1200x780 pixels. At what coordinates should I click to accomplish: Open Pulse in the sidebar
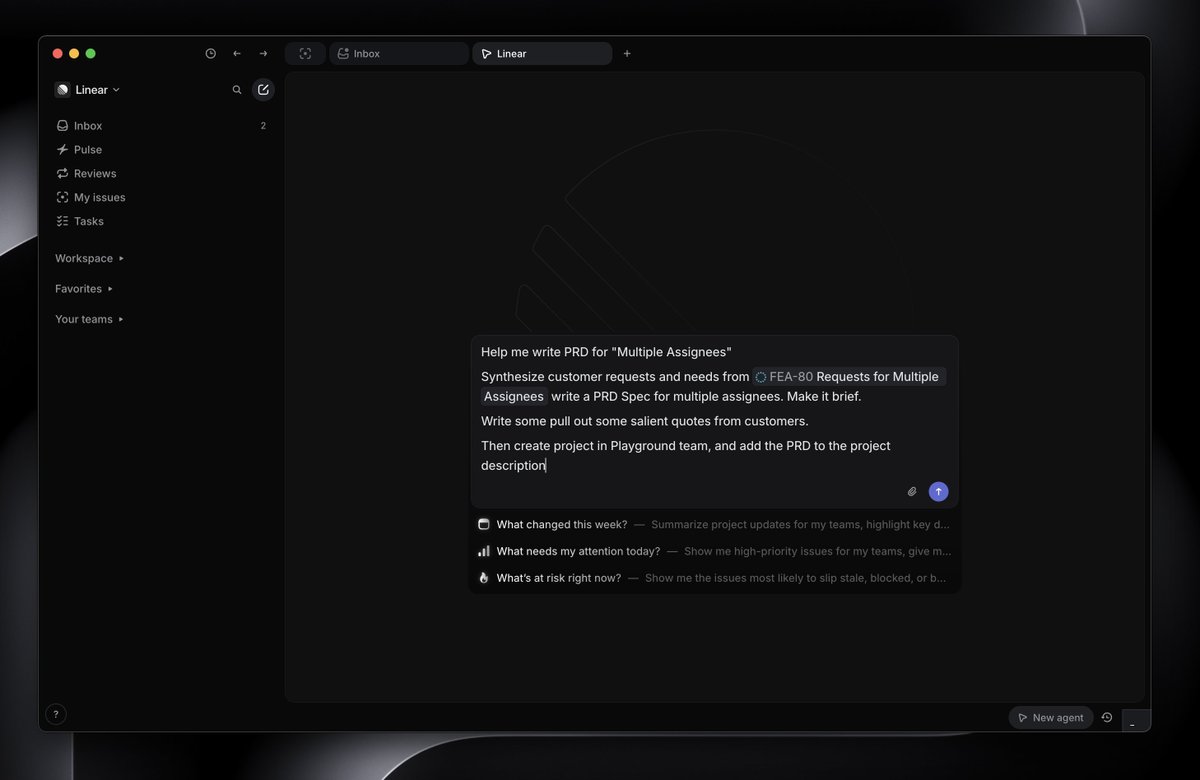162,150
